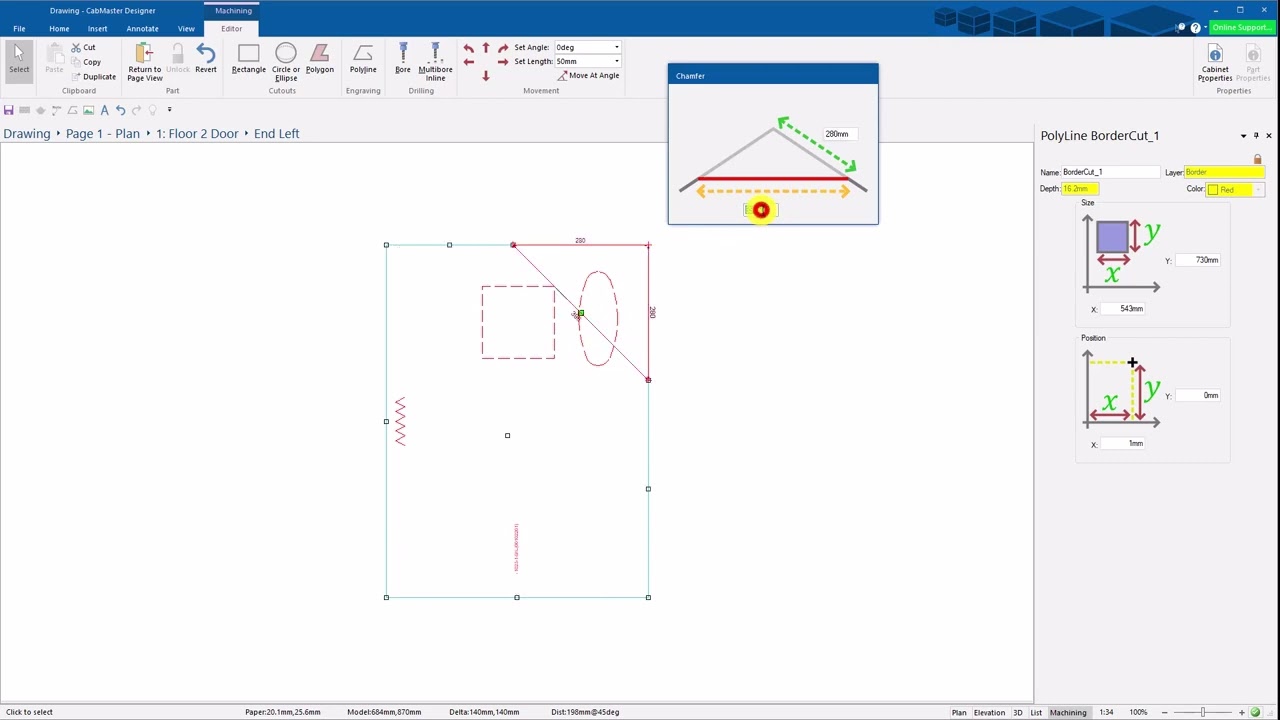Click the green status check icon
The width and height of the screenshot is (1280, 720).
[1255, 712]
